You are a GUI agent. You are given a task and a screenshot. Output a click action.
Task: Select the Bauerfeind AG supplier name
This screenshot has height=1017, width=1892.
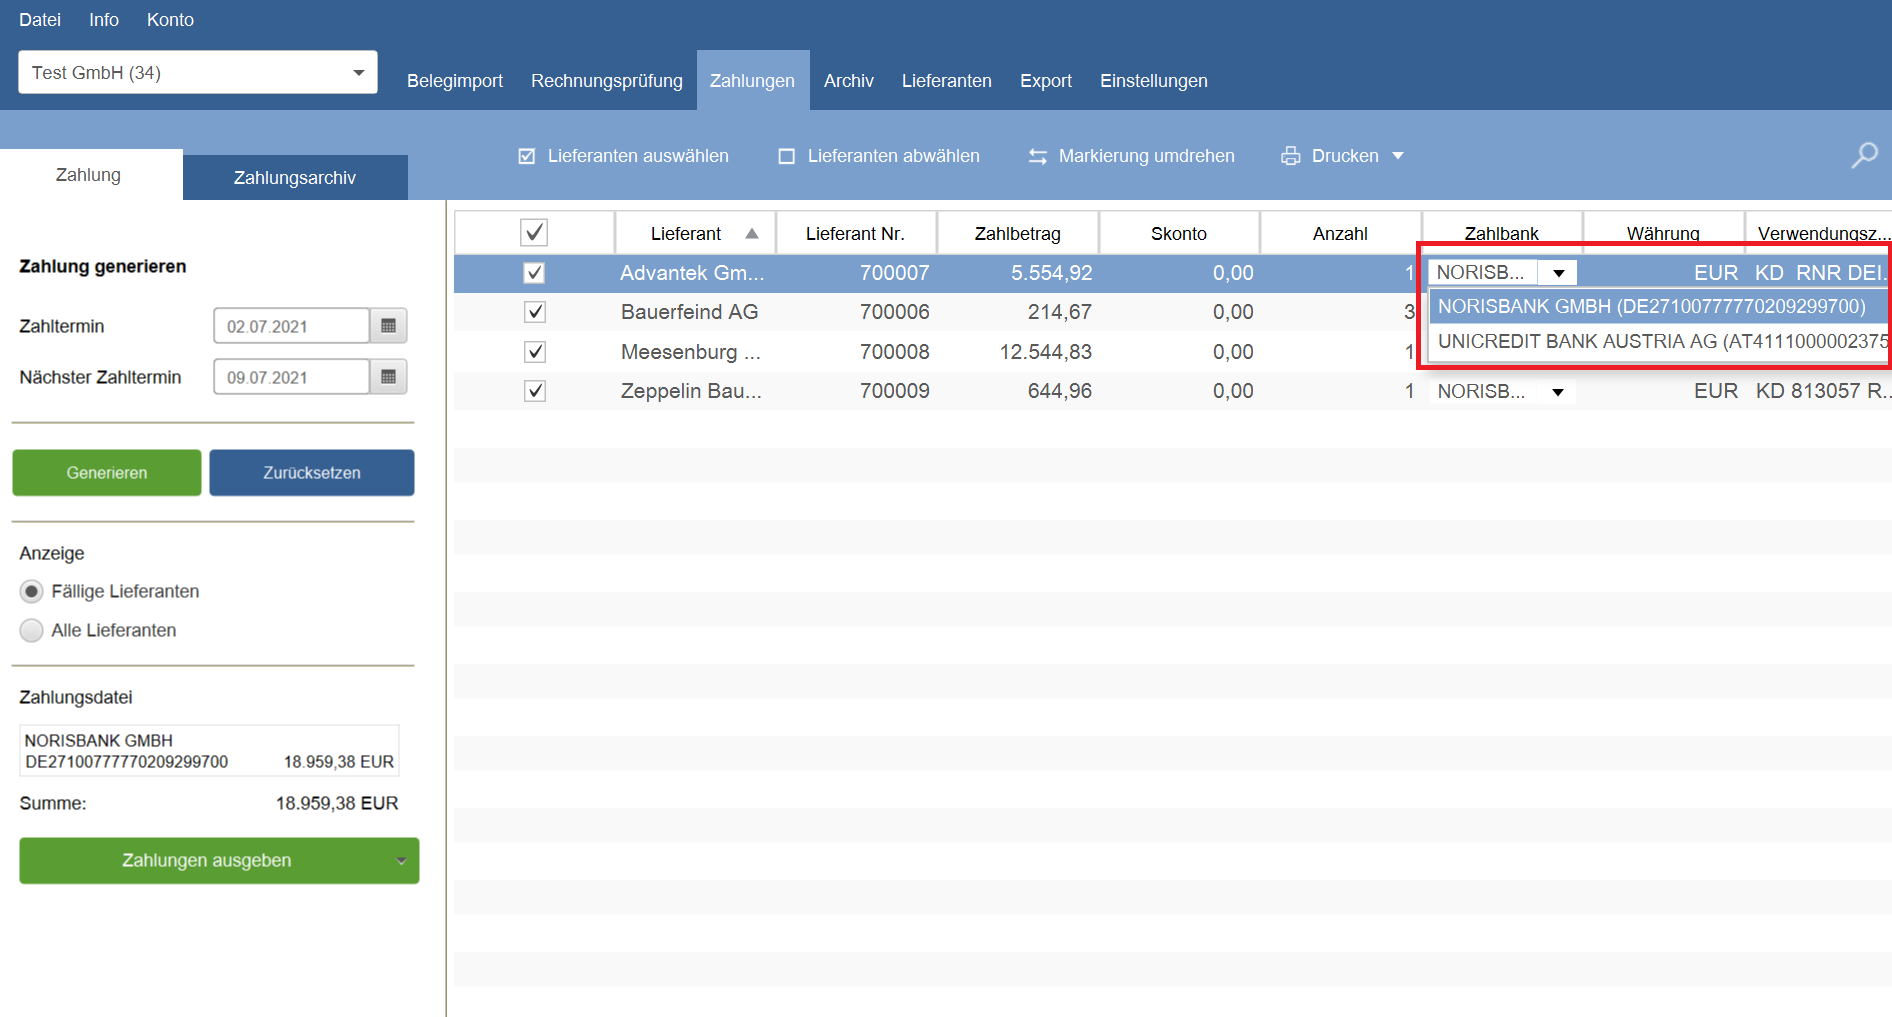[690, 312]
